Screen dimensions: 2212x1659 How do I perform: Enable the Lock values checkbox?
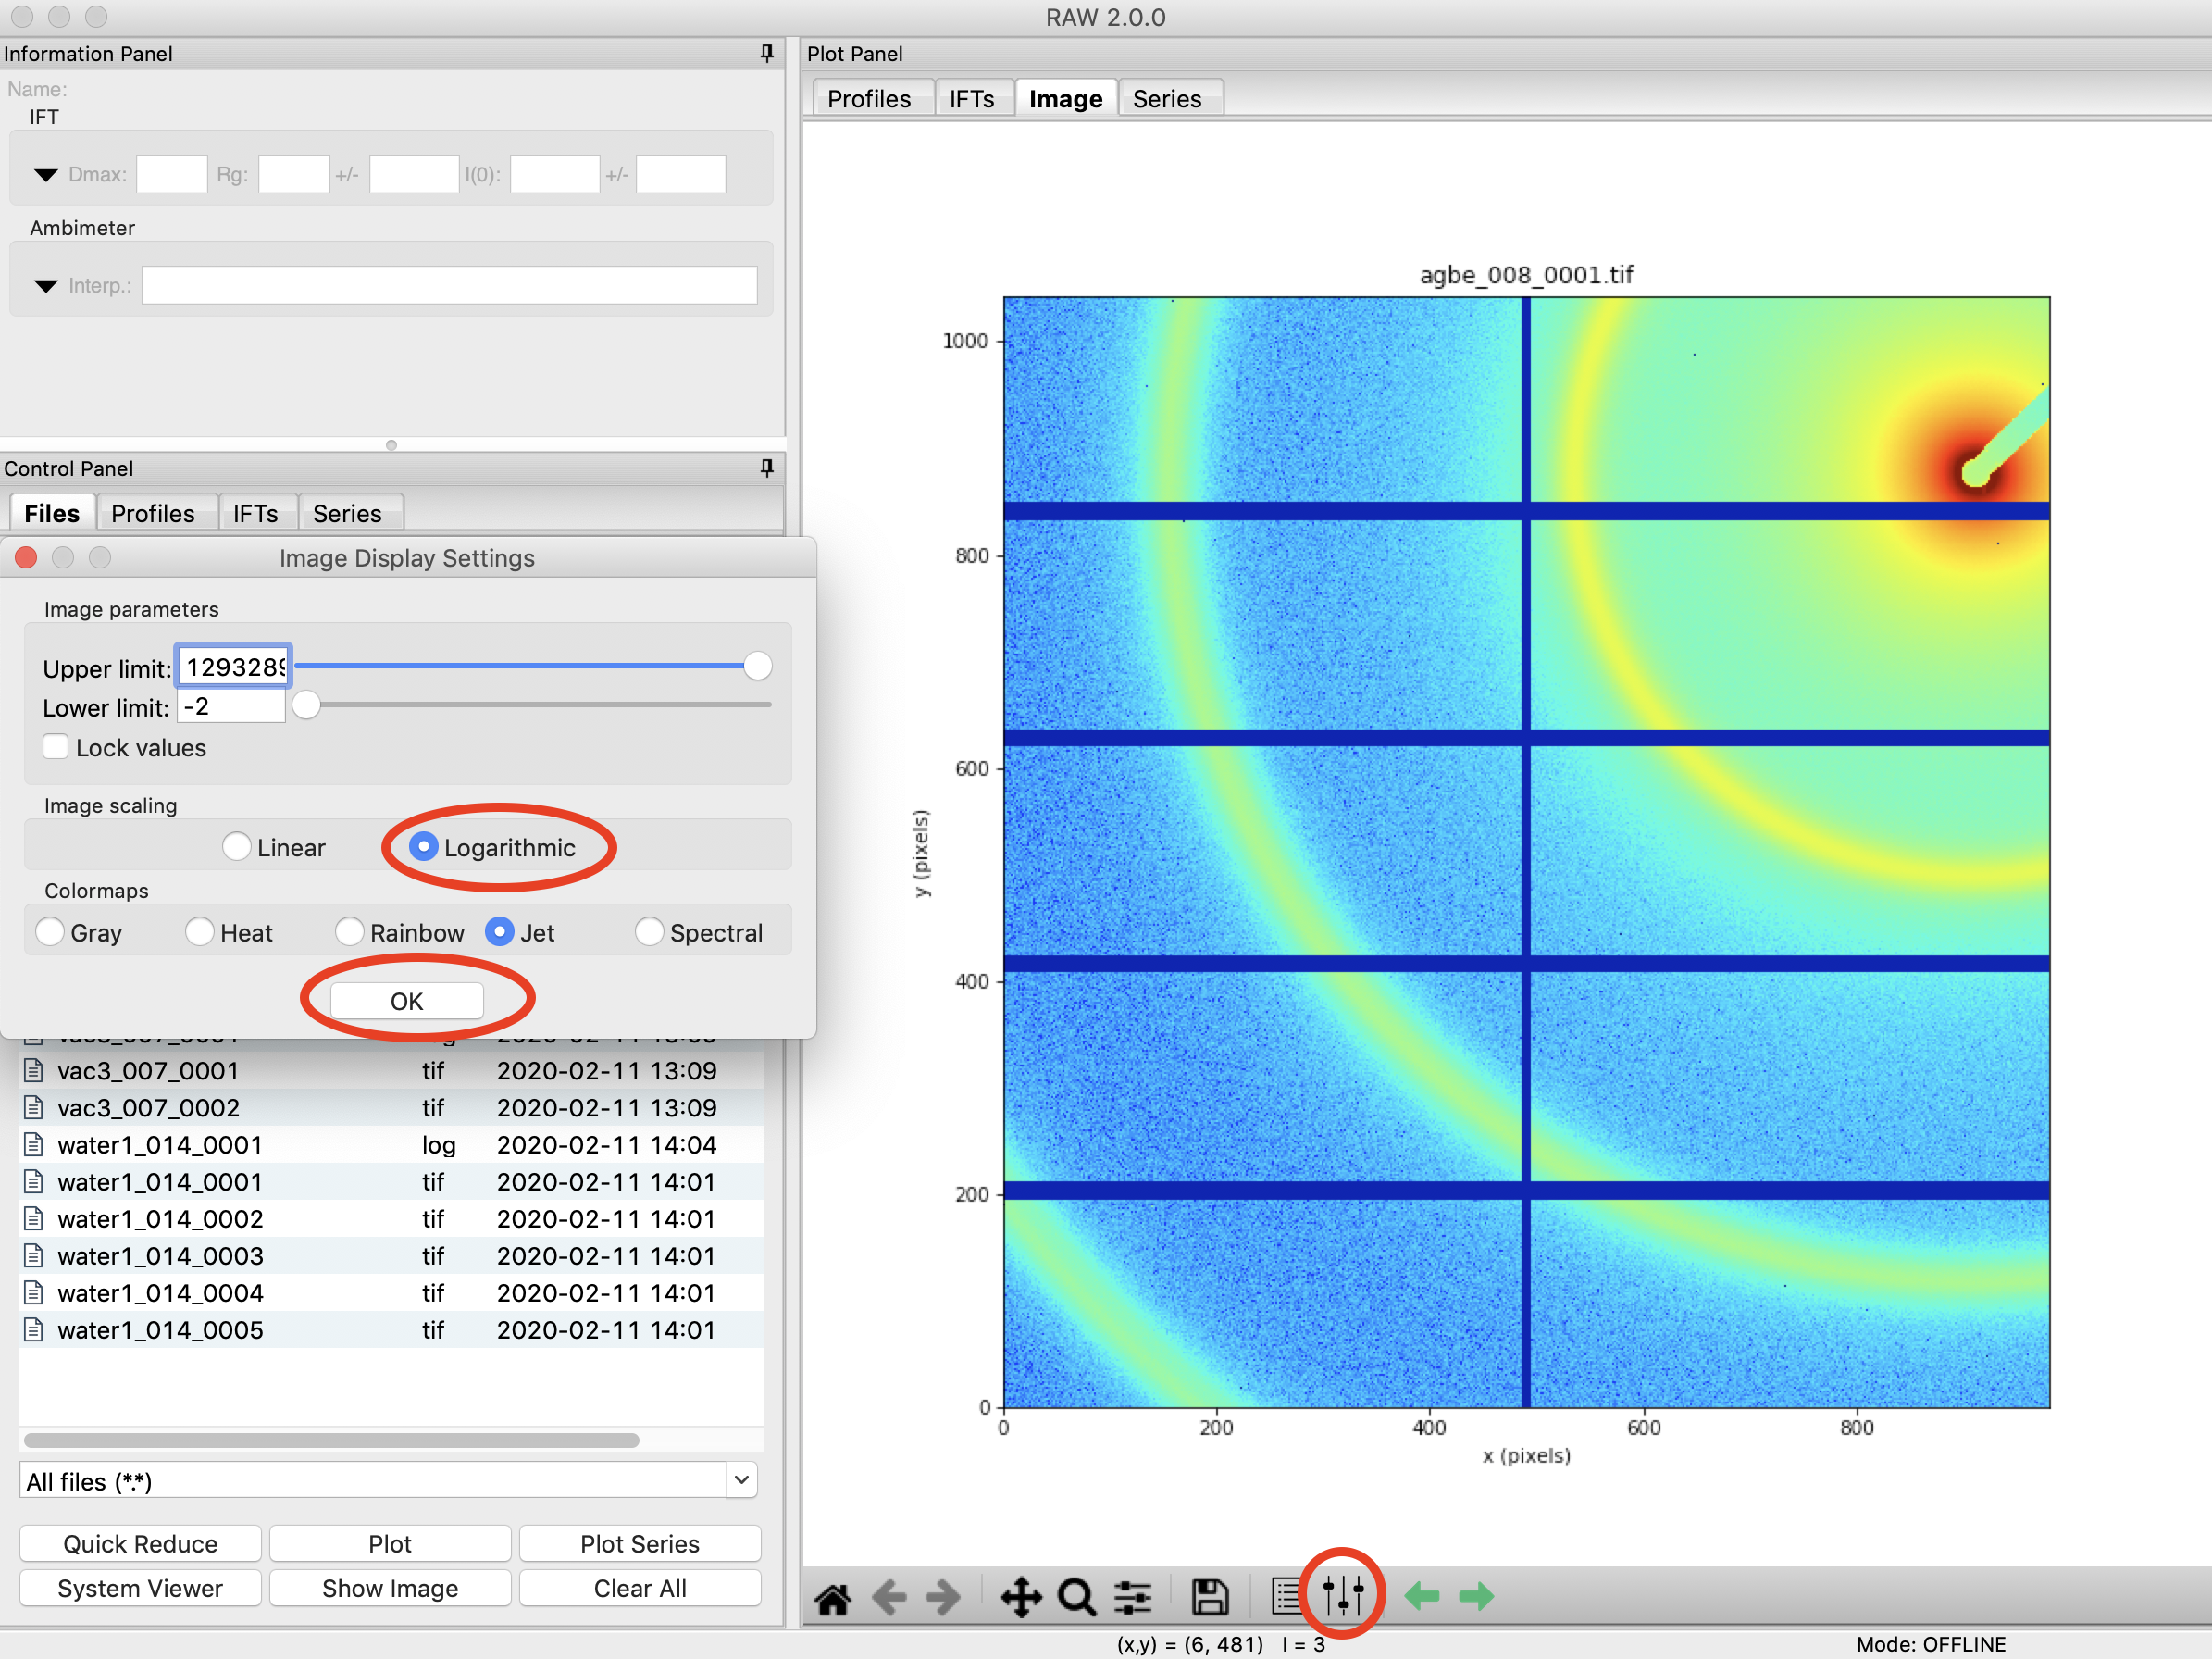point(56,747)
